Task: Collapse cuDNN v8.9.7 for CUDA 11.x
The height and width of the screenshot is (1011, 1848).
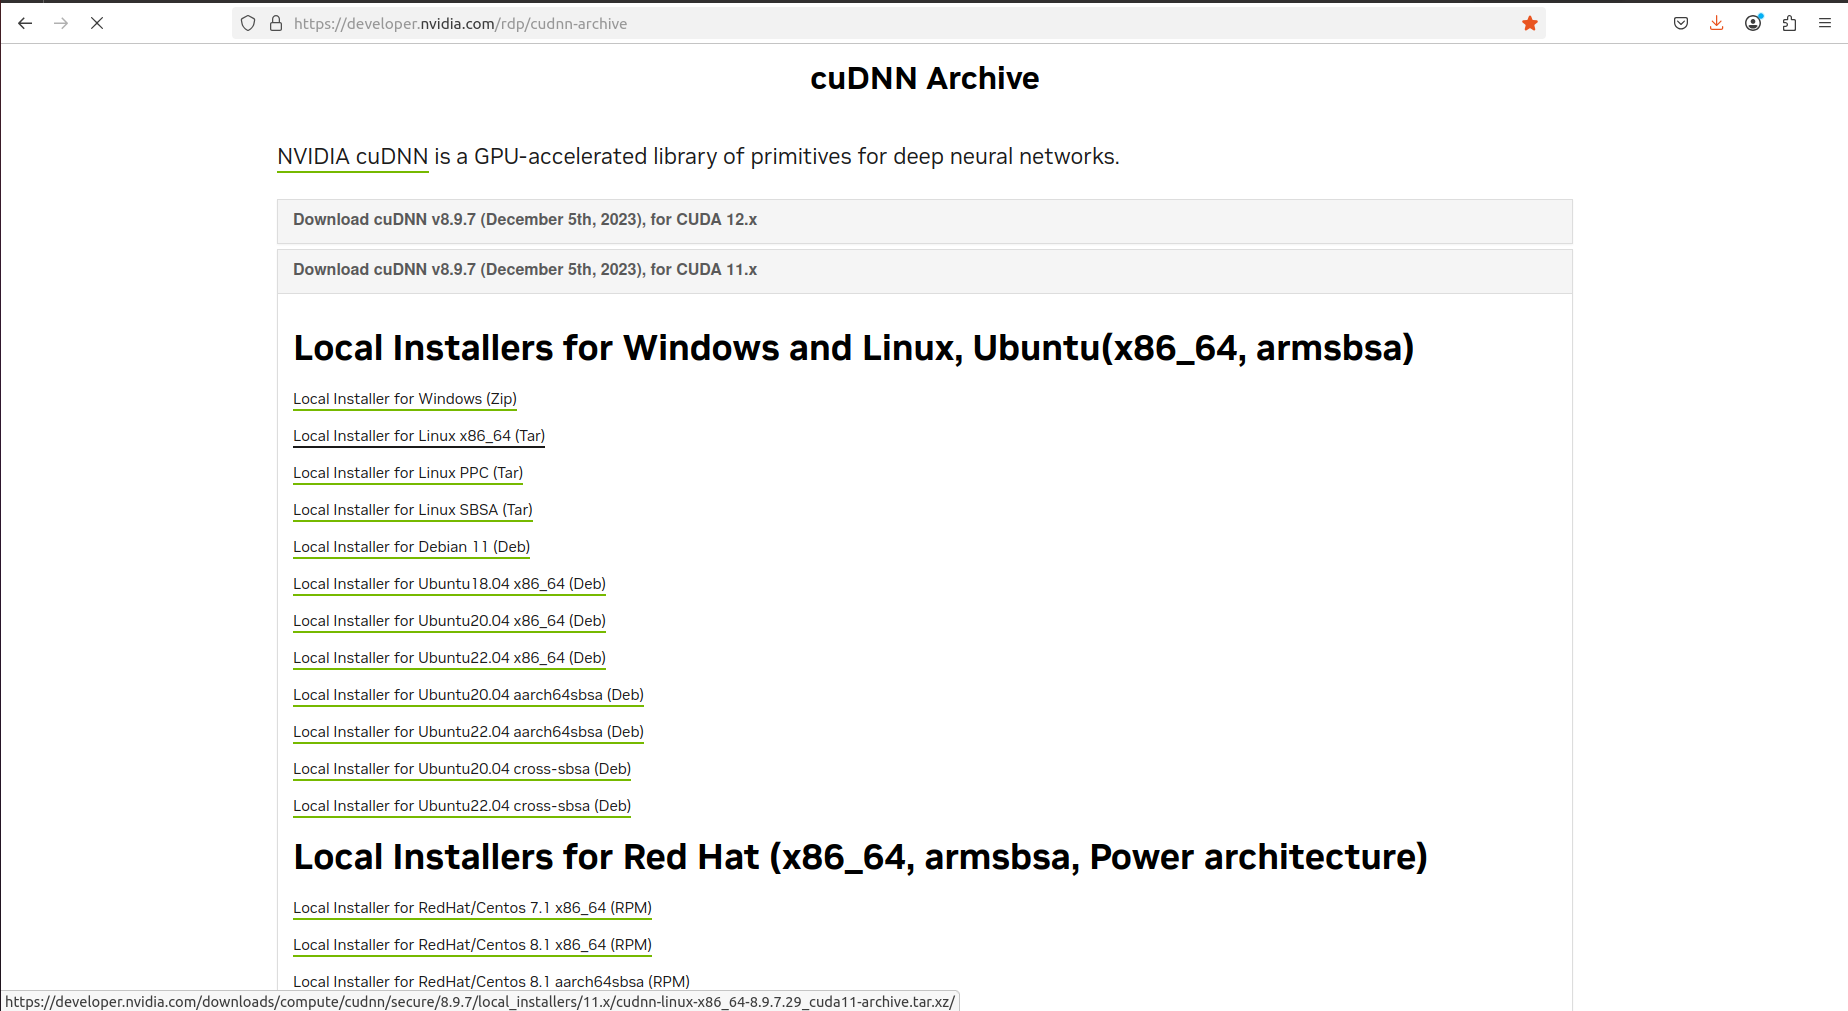Action: (924, 270)
